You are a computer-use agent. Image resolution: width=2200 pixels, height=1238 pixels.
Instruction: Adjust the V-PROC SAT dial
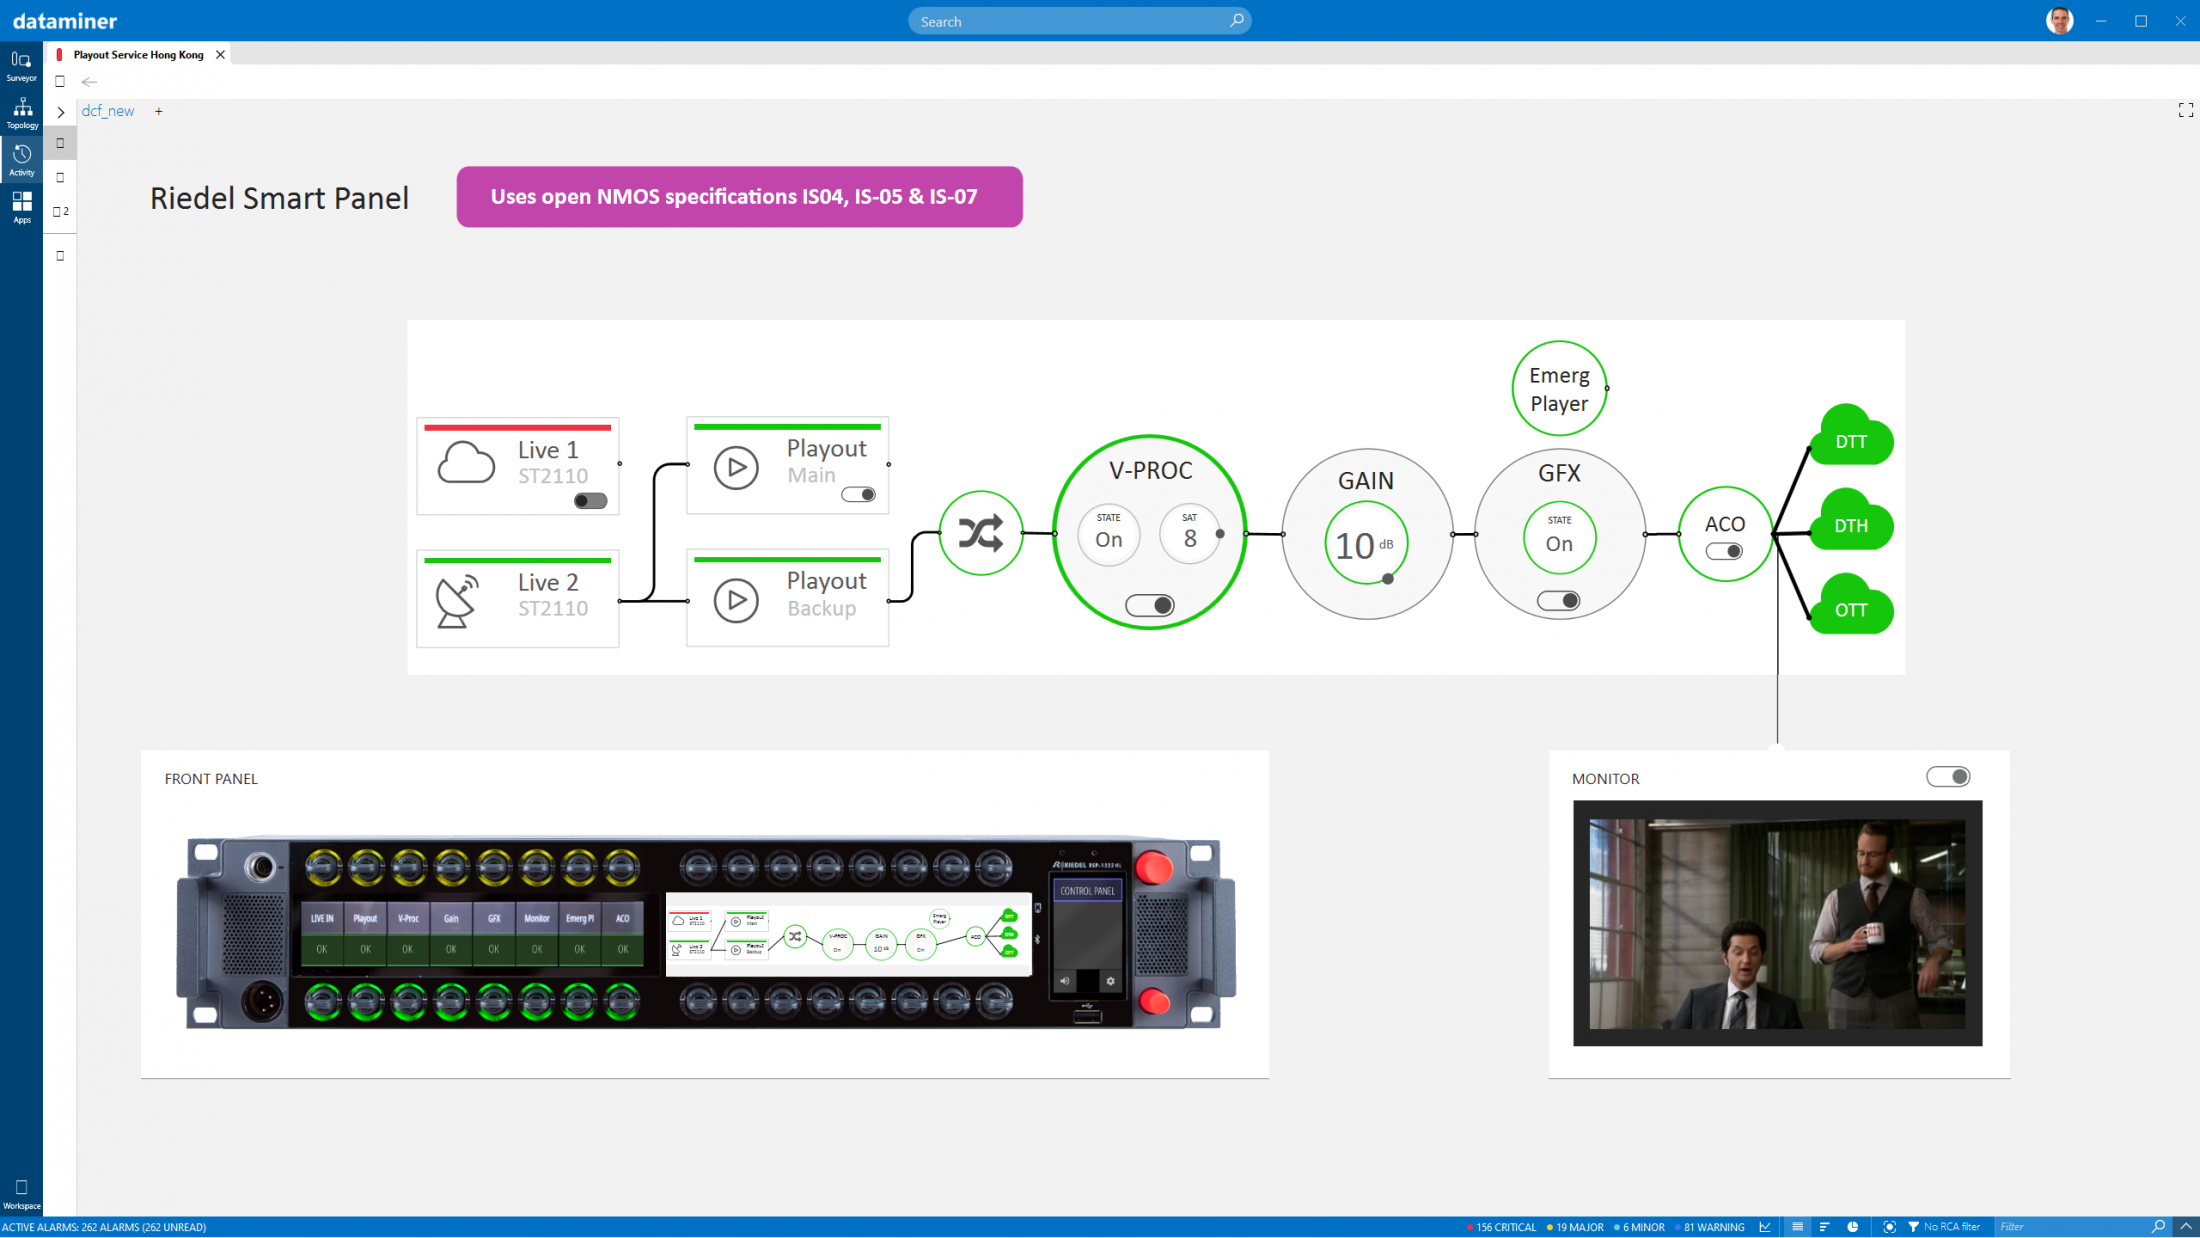point(1190,534)
